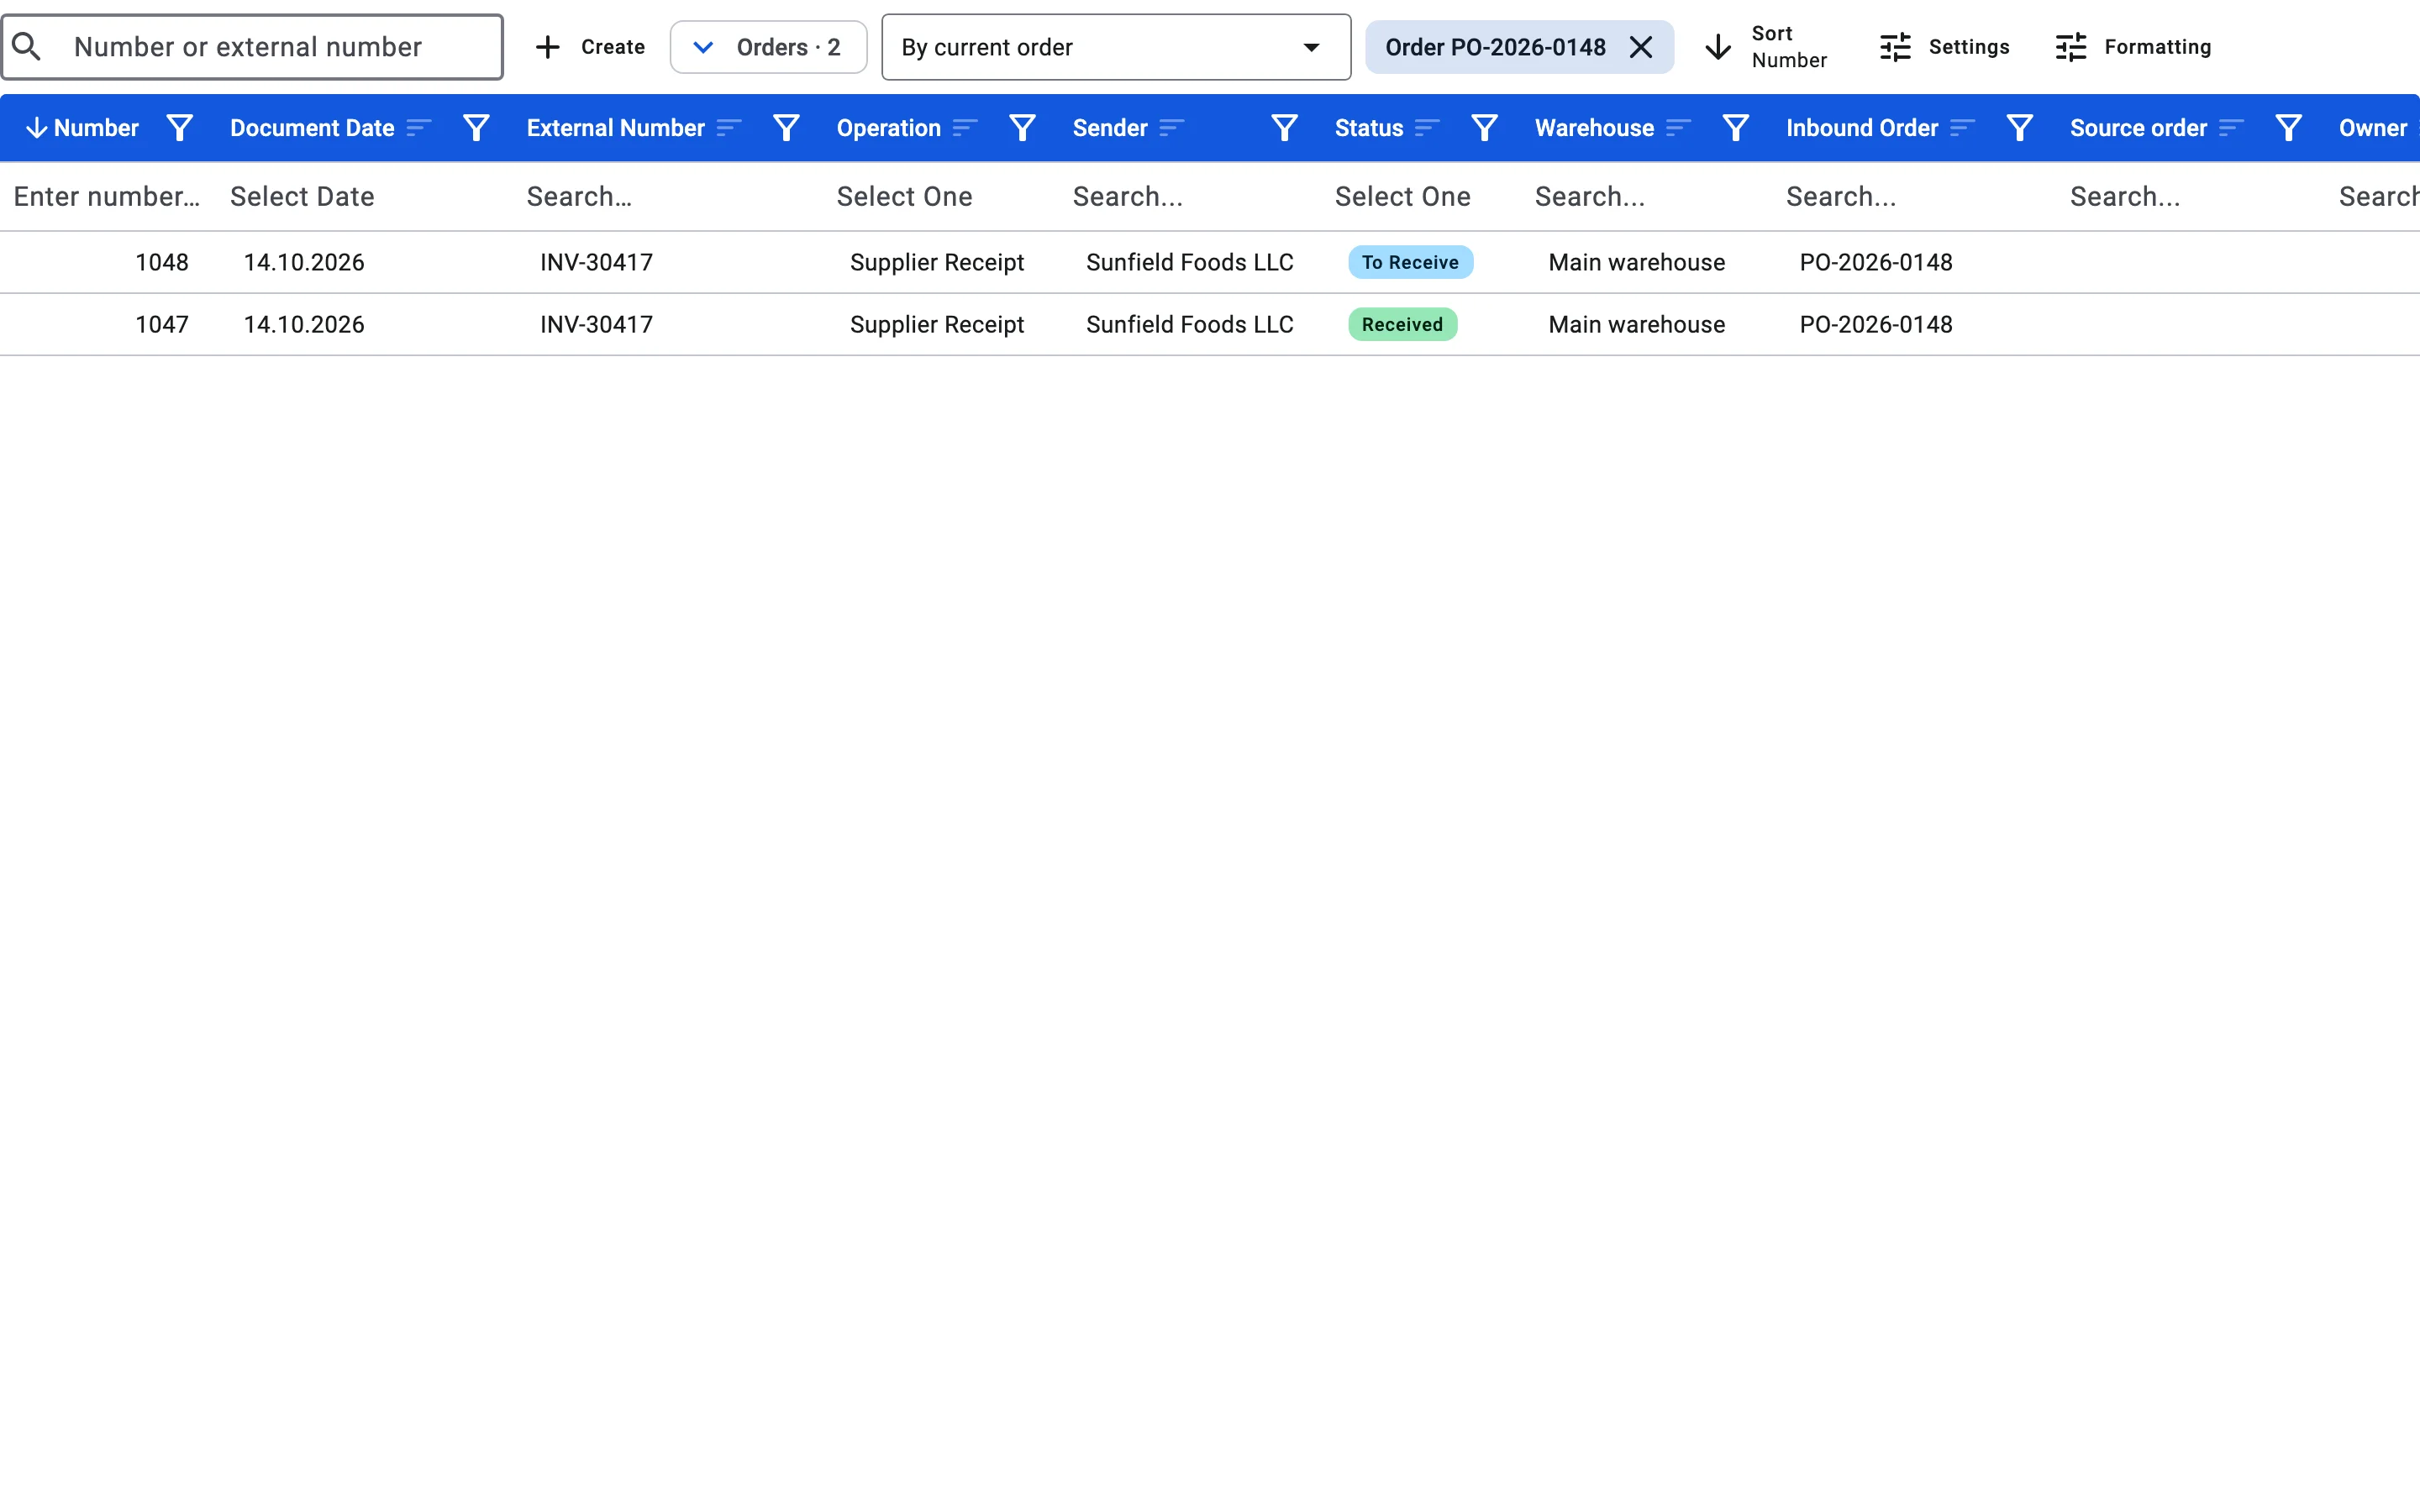Image resolution: width=2420 pixels, height=1512 pixels.
Task: Remove the Order PO-2026-0148 filter chip
Action: point(1641,47)
